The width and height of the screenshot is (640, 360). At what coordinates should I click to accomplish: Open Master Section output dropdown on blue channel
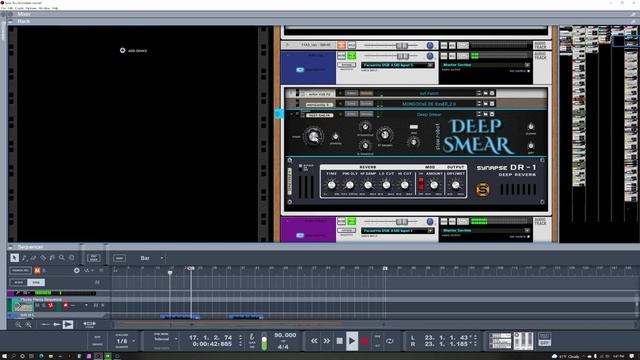tap(486, 65)
